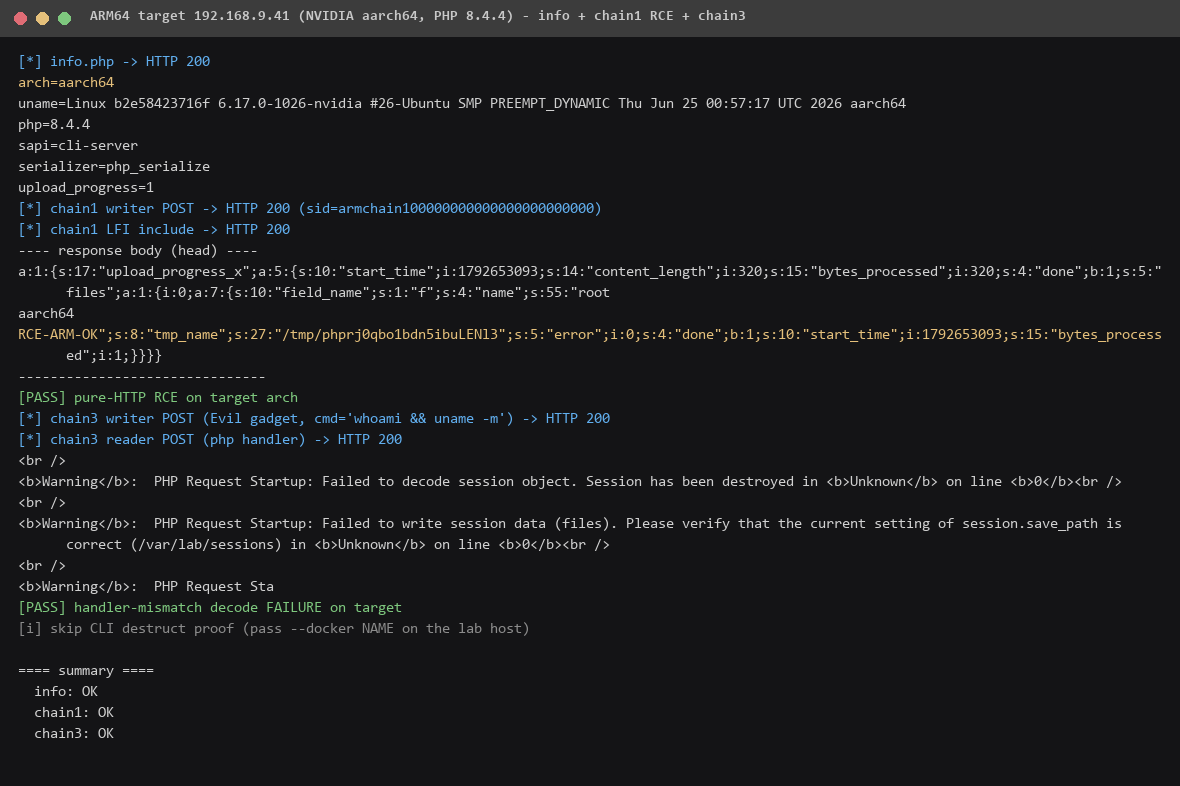
Task: Click the "info: OK" summary line
Action: pos(66,692)
